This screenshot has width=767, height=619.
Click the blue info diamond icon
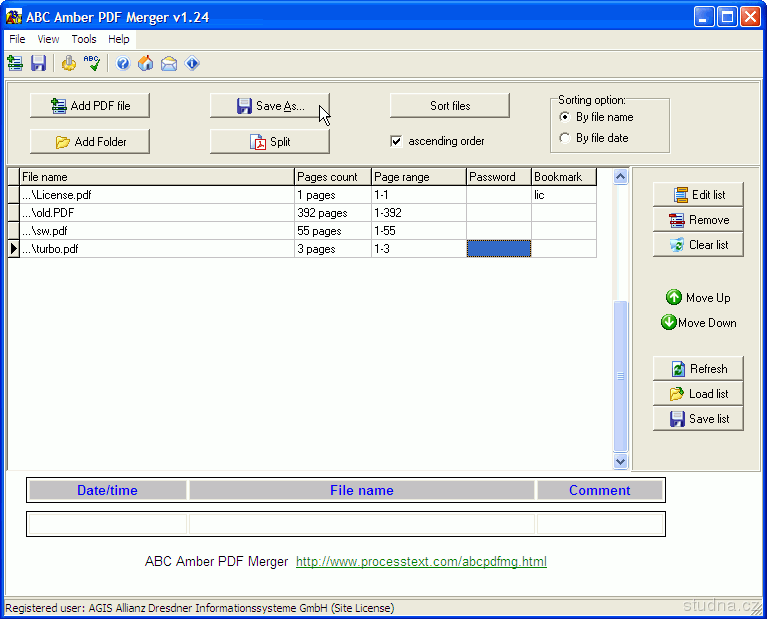[192, 64]
